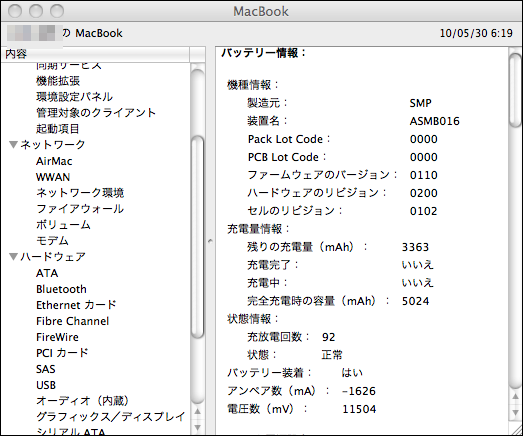This screenshot has width=523, height=436.
Task: Click the ネットワーク category label
Action: point(53,144)
